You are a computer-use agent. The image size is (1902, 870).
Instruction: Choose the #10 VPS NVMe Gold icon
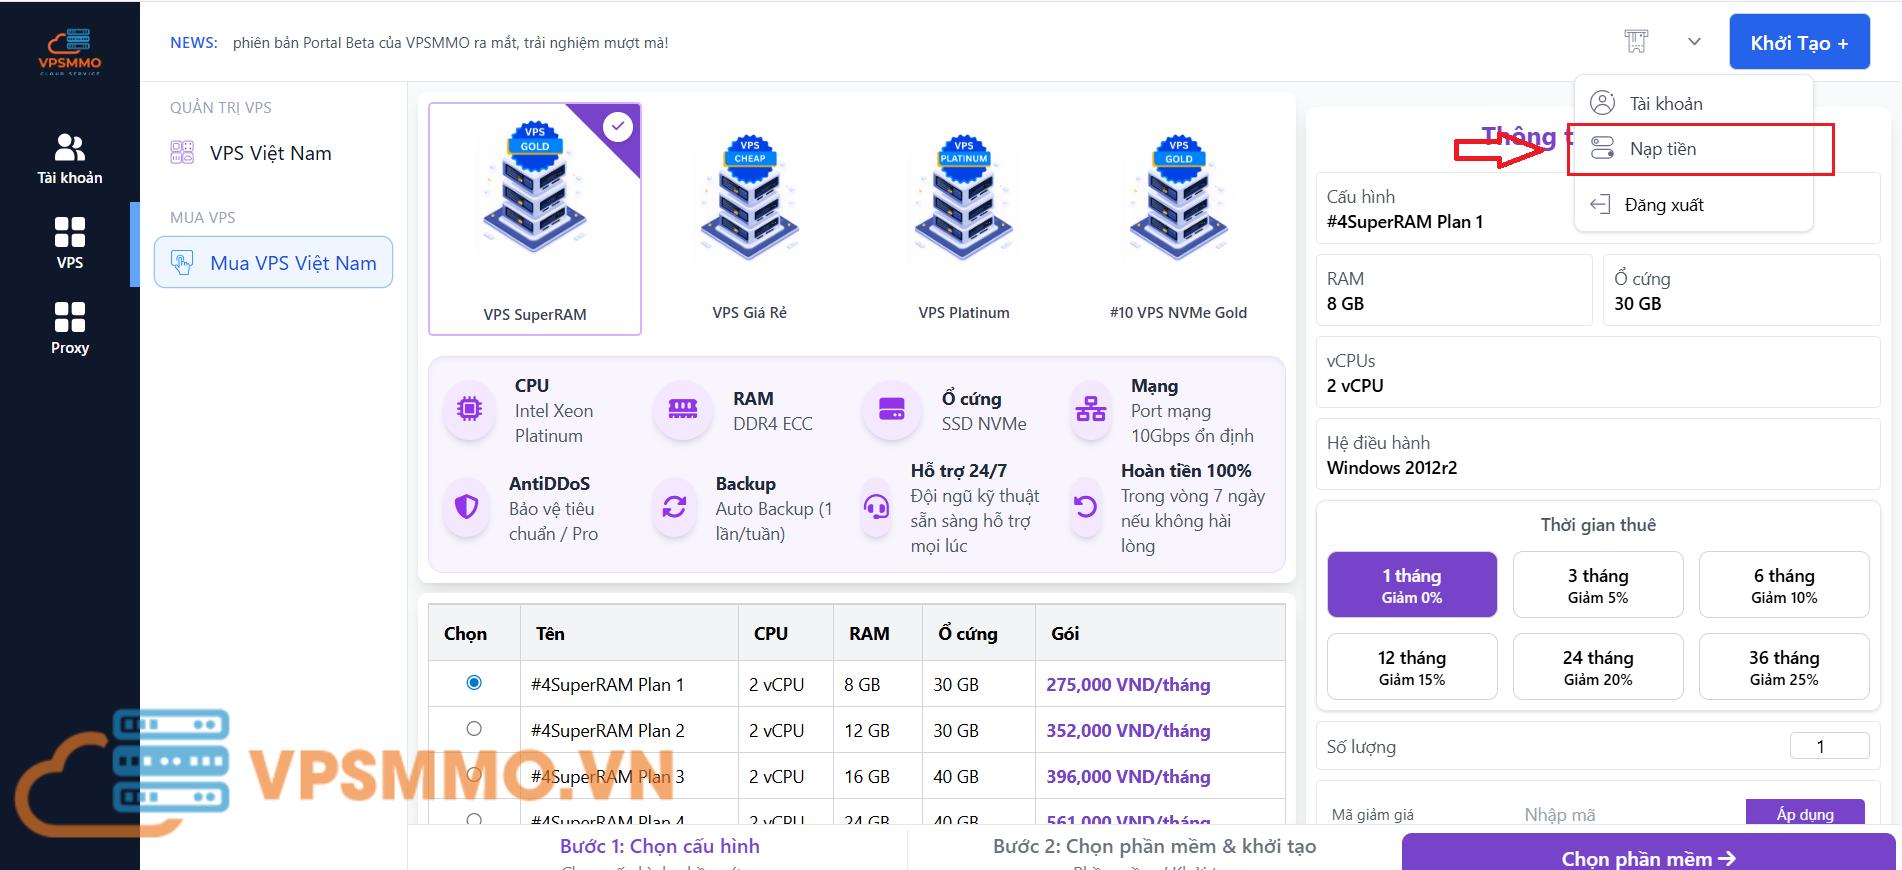[1178, 197]
